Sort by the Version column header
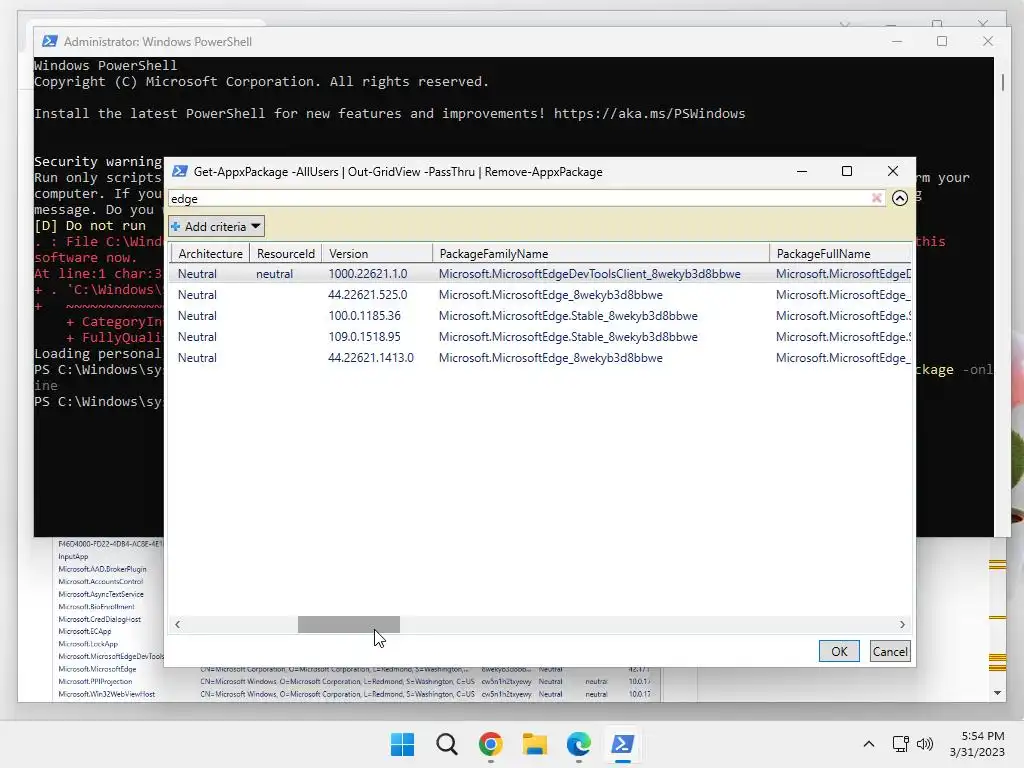 tap(377, 253)
